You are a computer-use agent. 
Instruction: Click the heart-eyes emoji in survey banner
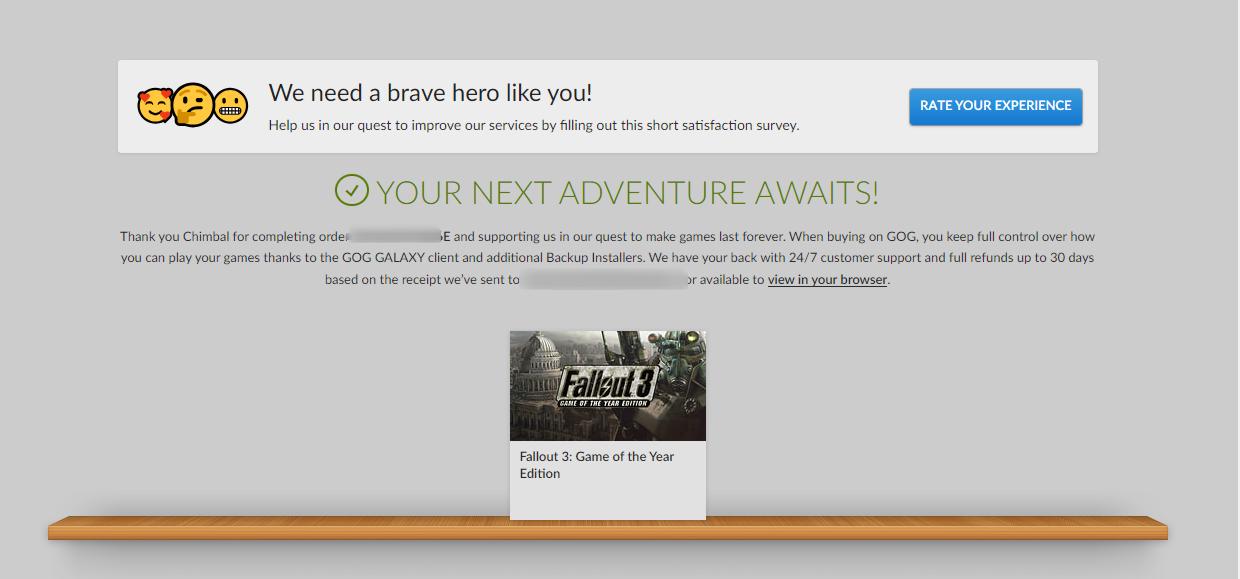pyautogui.click(x=155, y=106)
